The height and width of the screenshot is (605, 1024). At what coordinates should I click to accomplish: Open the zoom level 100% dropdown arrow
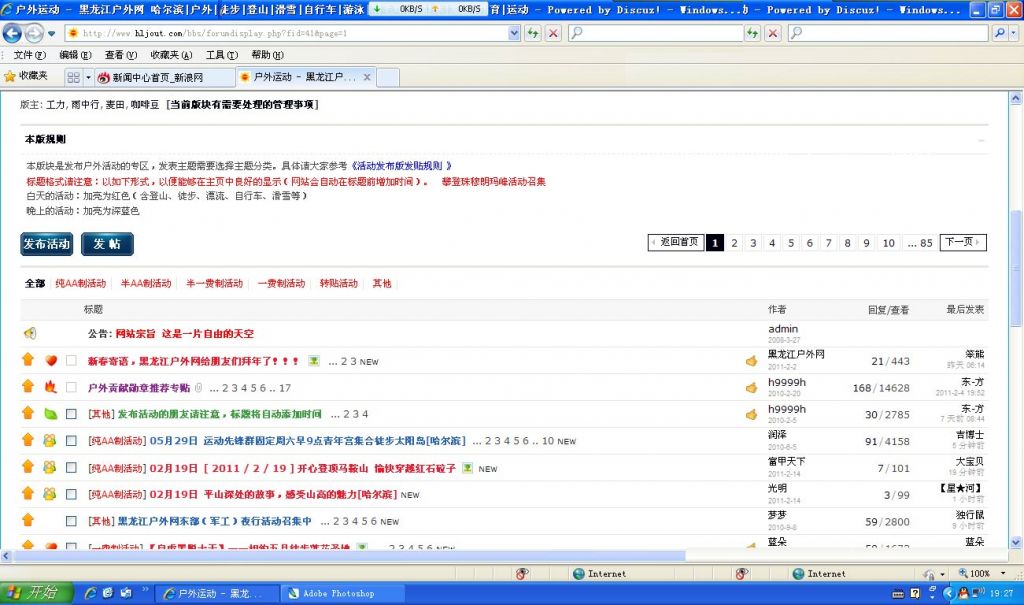pyautogui.click(x=1003, y=574)
